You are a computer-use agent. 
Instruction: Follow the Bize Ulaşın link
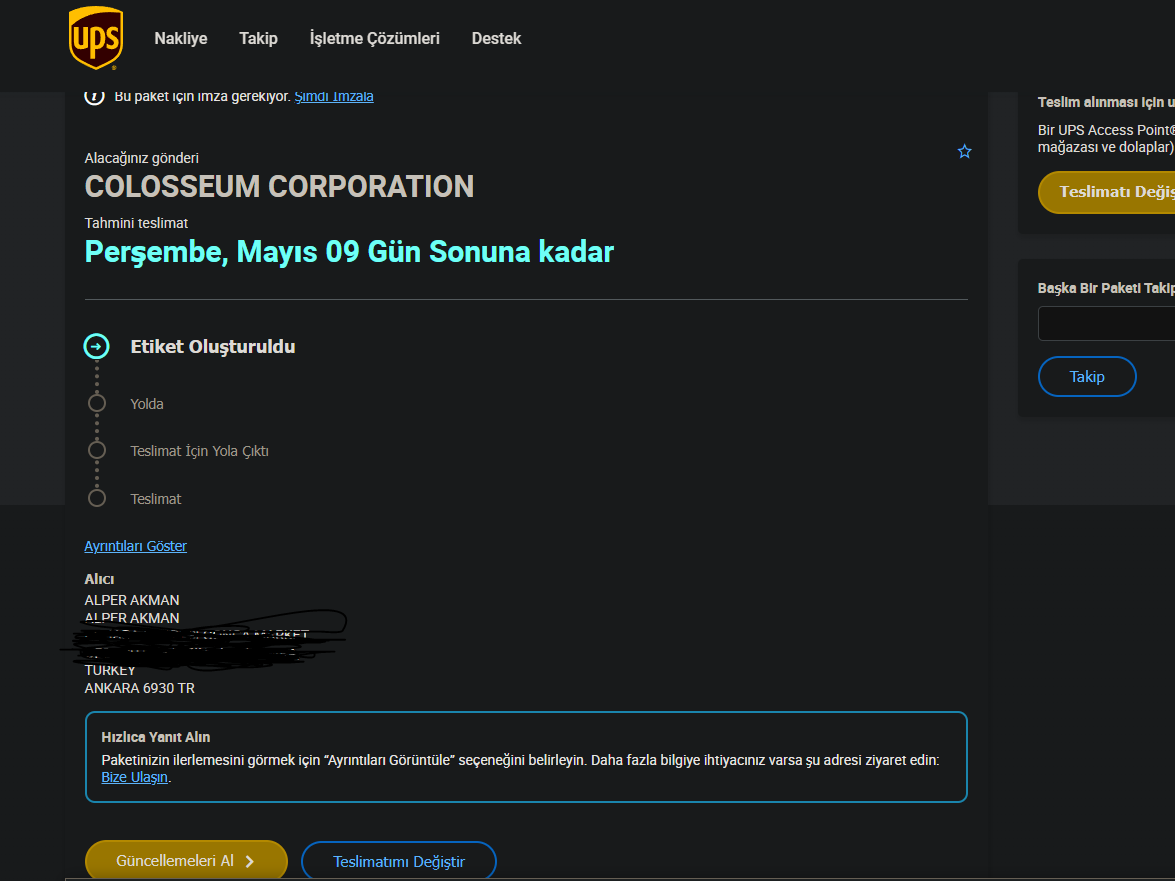tap(135, 778)
